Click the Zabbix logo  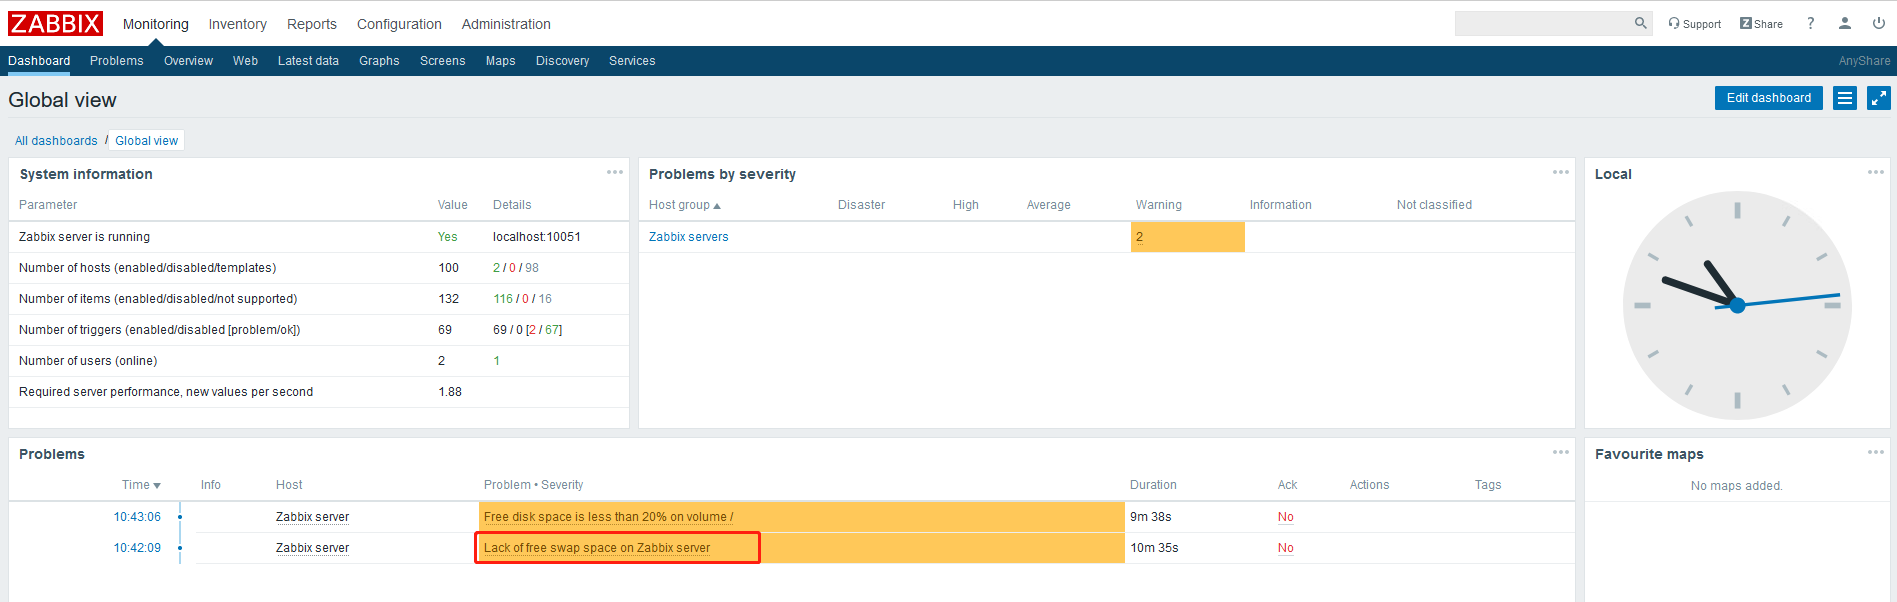click(x=55, y=23)
